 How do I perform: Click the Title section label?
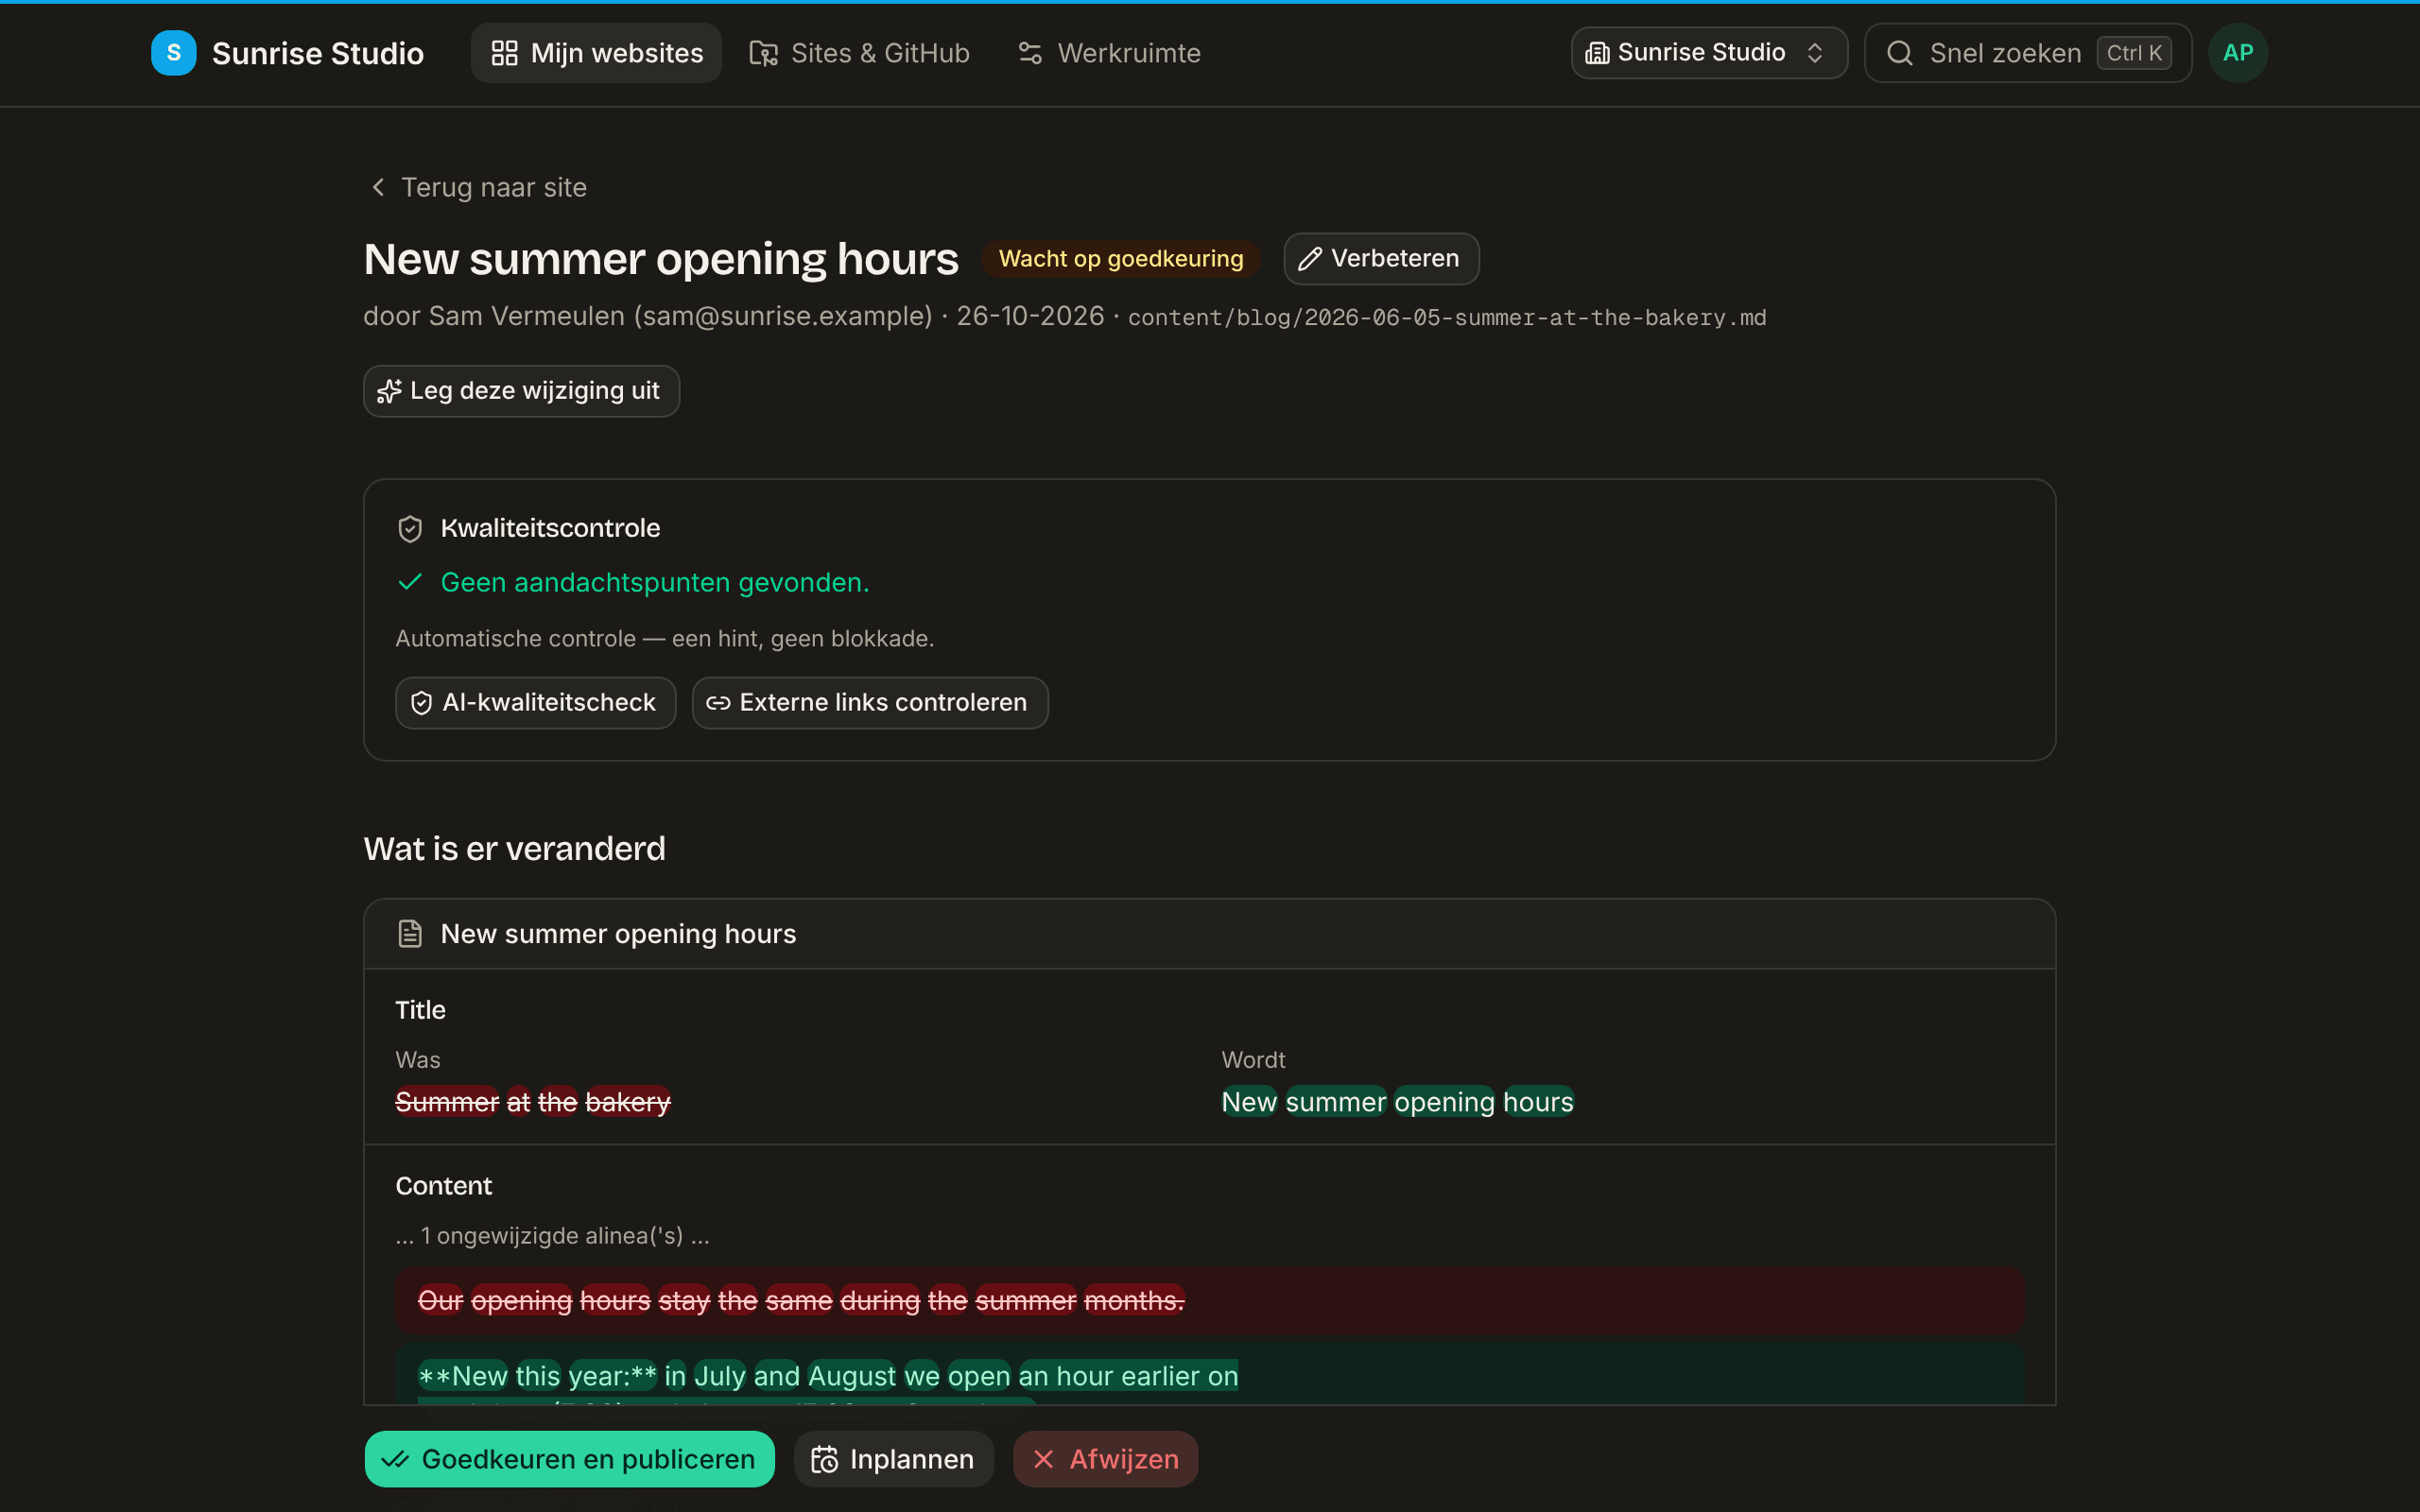420,1010
